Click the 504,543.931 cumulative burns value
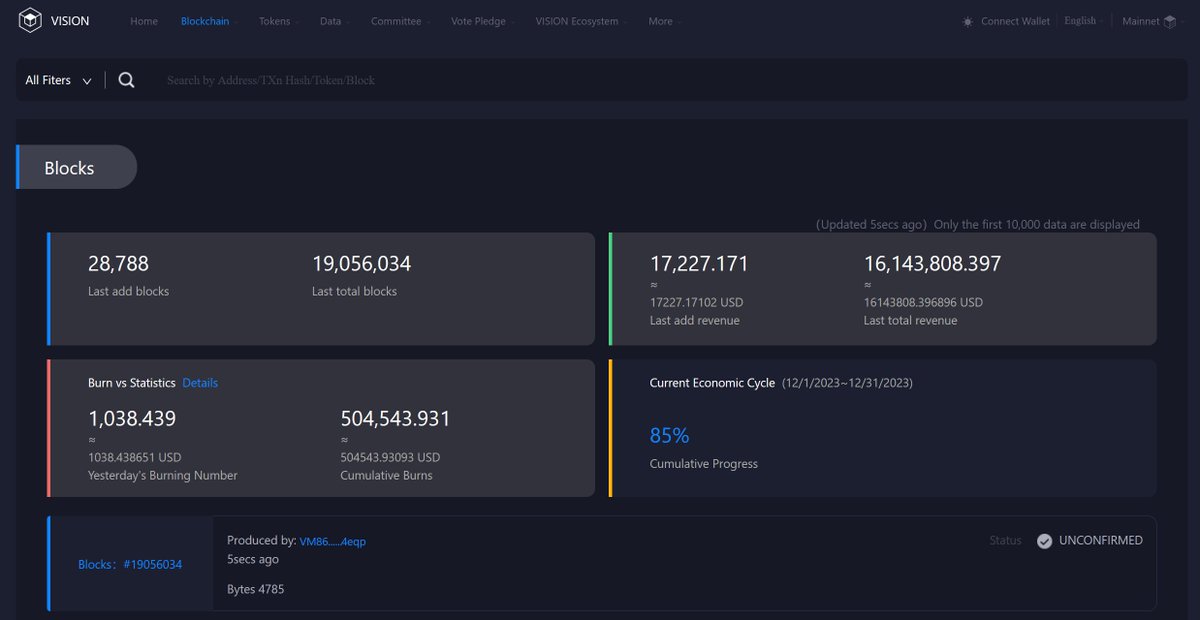The height and width of the screenshot is (620, 1200). click(x=396, y=419)
